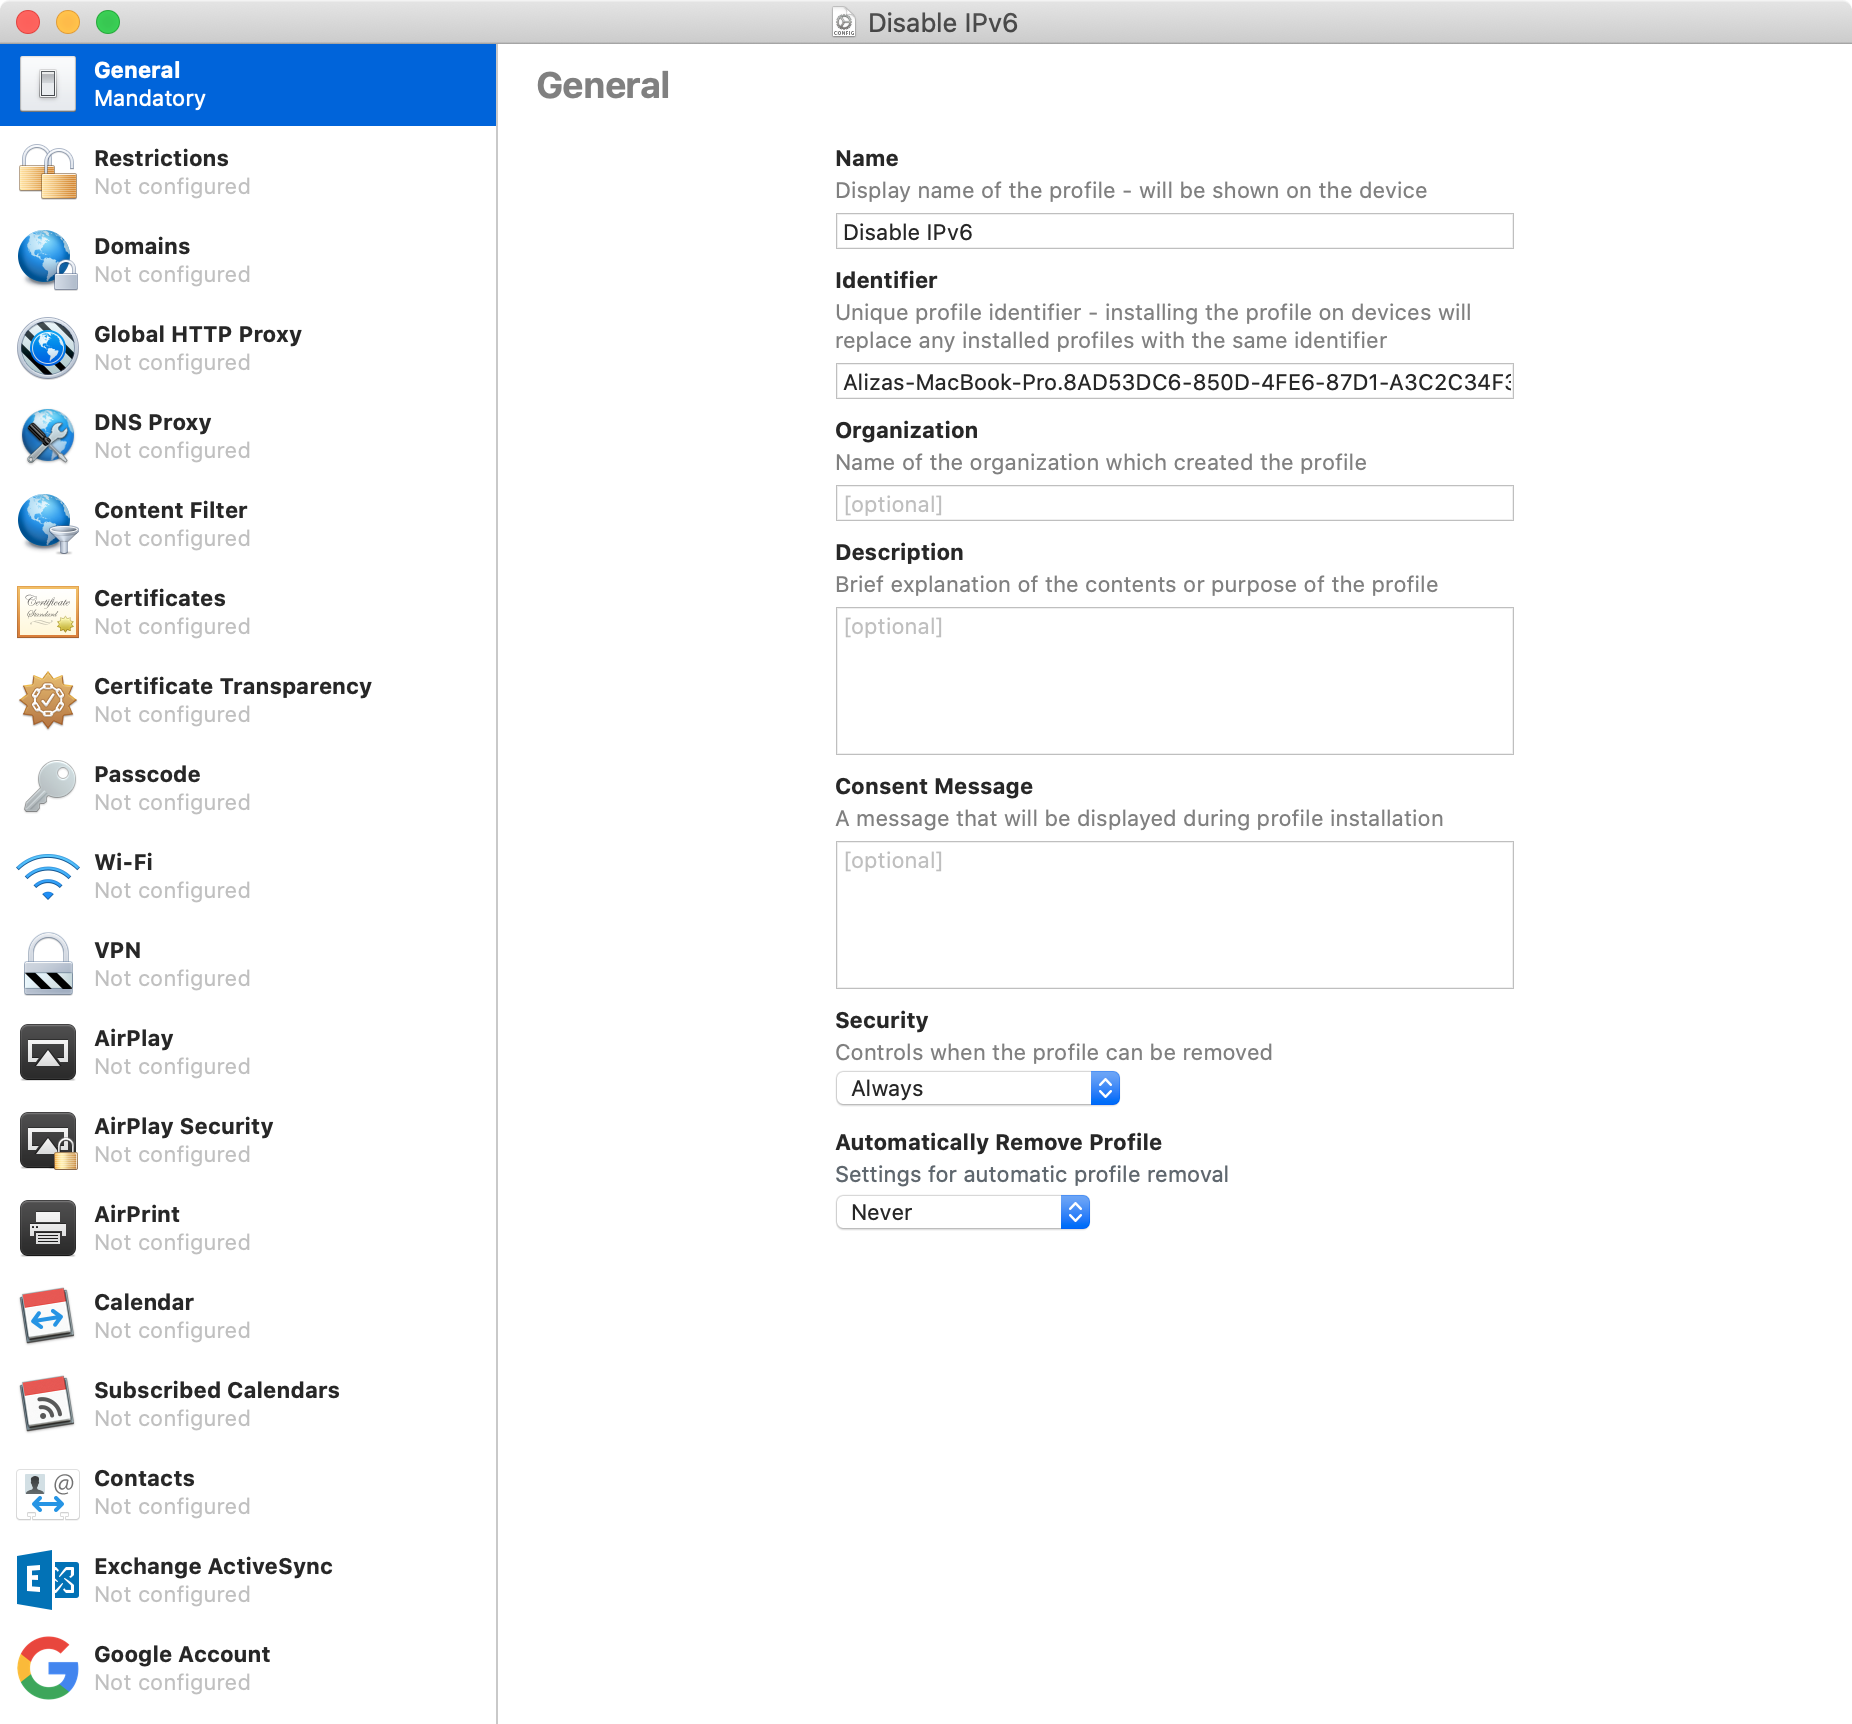The image size is (1852, 1724).
Task: Select AirPlay Security label
Action: [184, 1126]
